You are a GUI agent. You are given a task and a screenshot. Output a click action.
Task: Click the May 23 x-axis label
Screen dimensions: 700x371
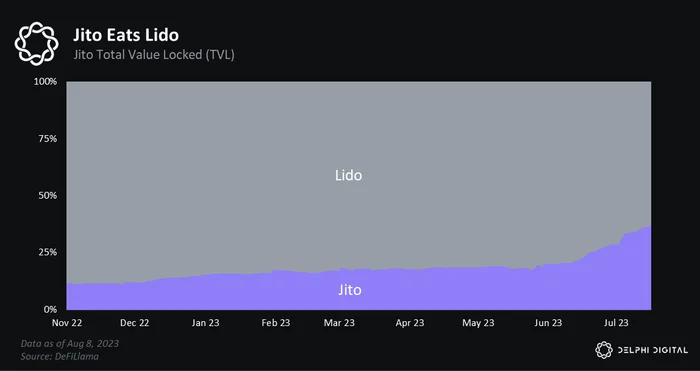click(479, 323)
